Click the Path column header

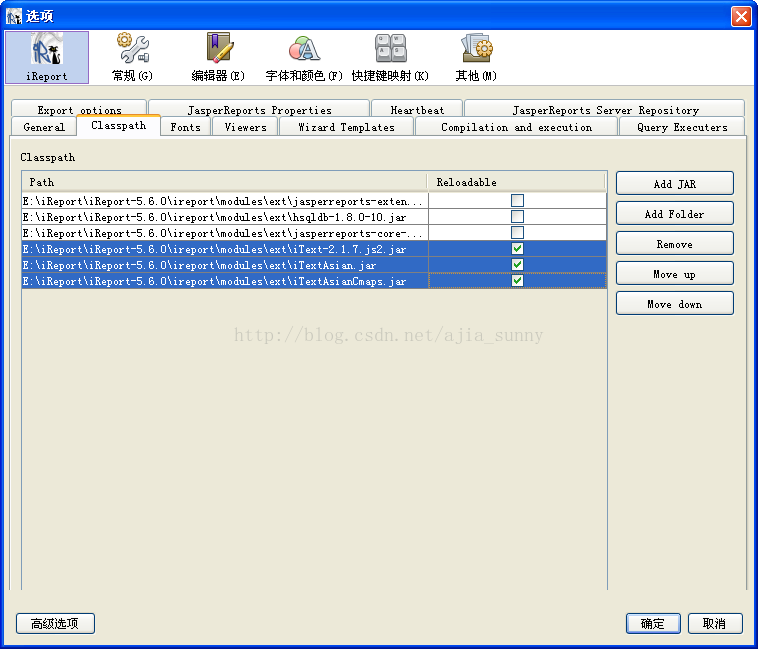pos(224,182)
